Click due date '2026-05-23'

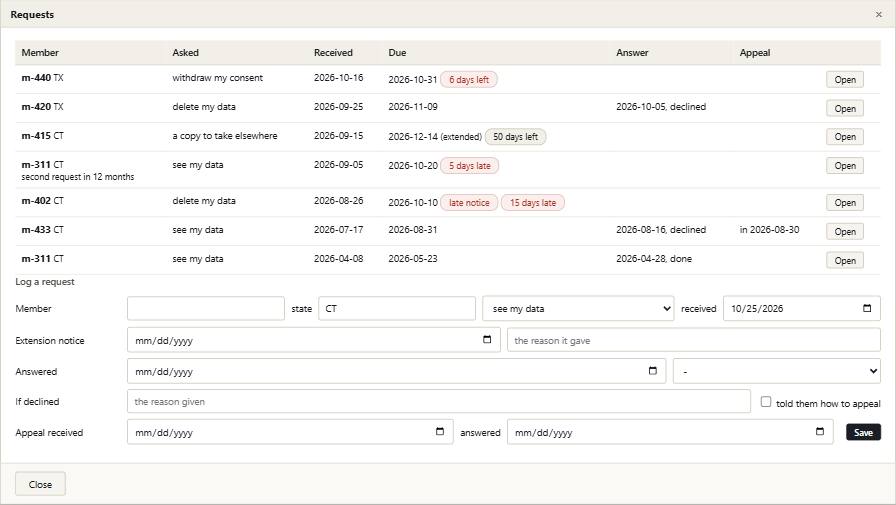(413, 259)
